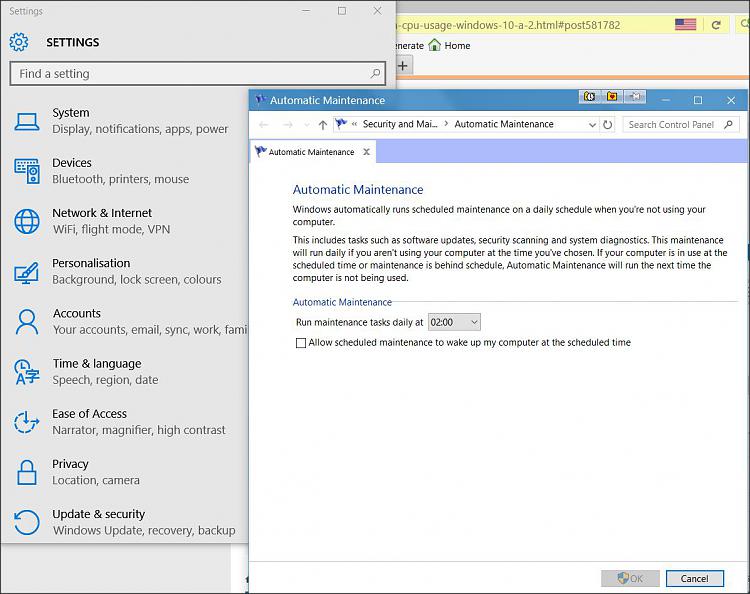This screenshot has height=594, width=750.
Task: Click Devices settings label
Action: [72, 163]
